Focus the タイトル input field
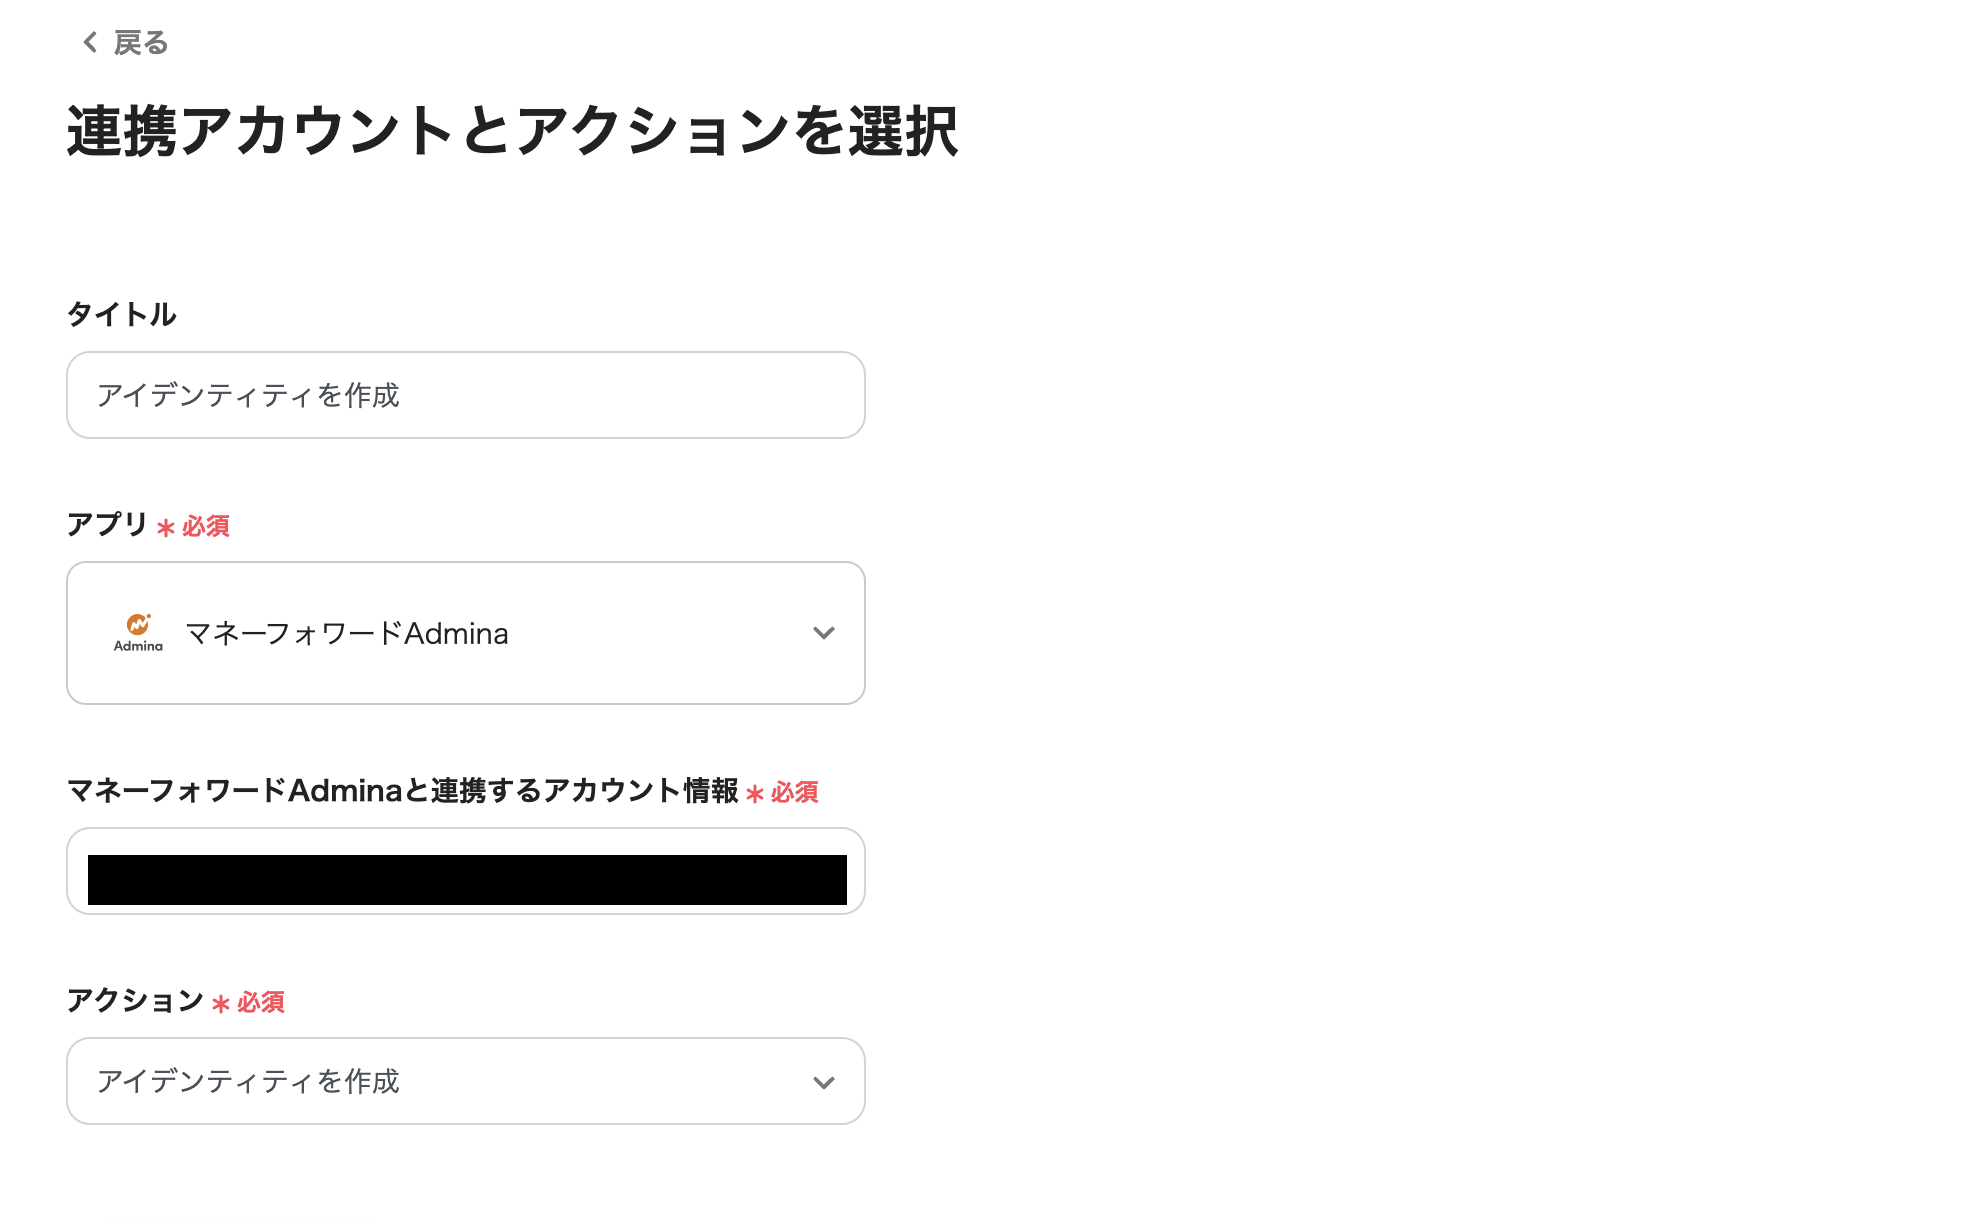The image size is (1986, 1222). 465,395
